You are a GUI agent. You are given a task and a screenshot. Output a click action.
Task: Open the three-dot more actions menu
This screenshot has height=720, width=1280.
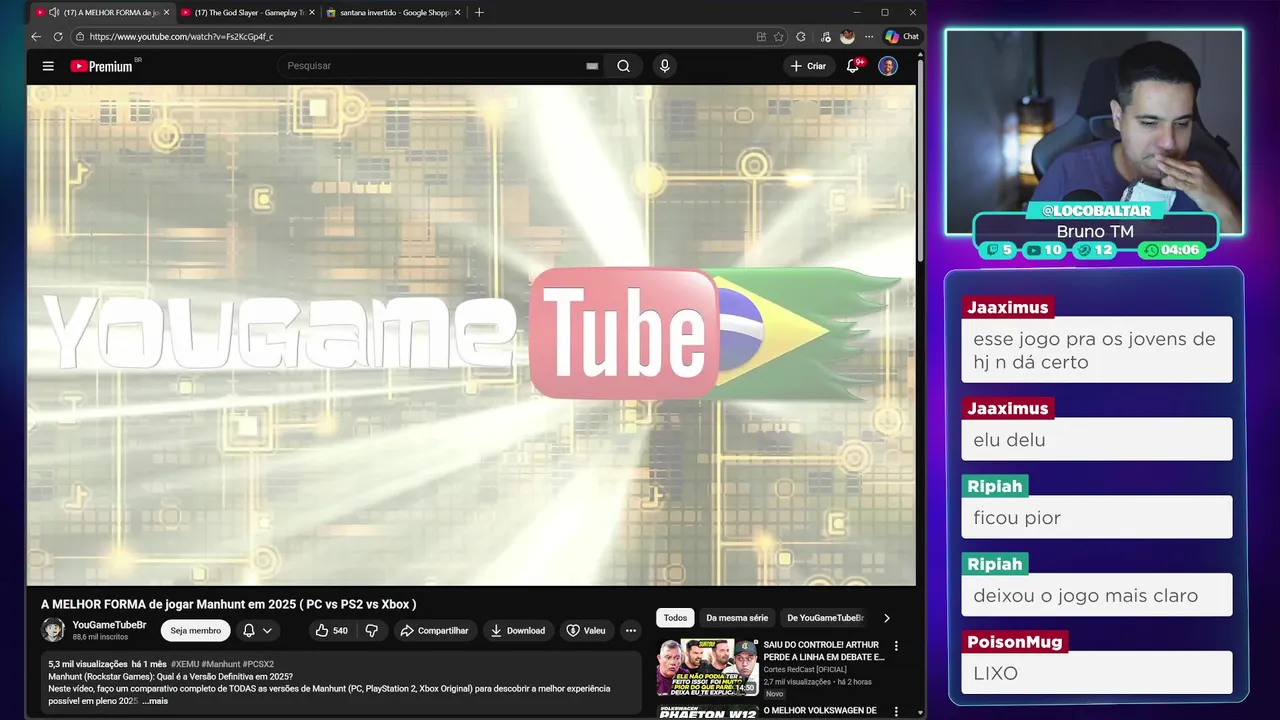[x=630, y=631]
